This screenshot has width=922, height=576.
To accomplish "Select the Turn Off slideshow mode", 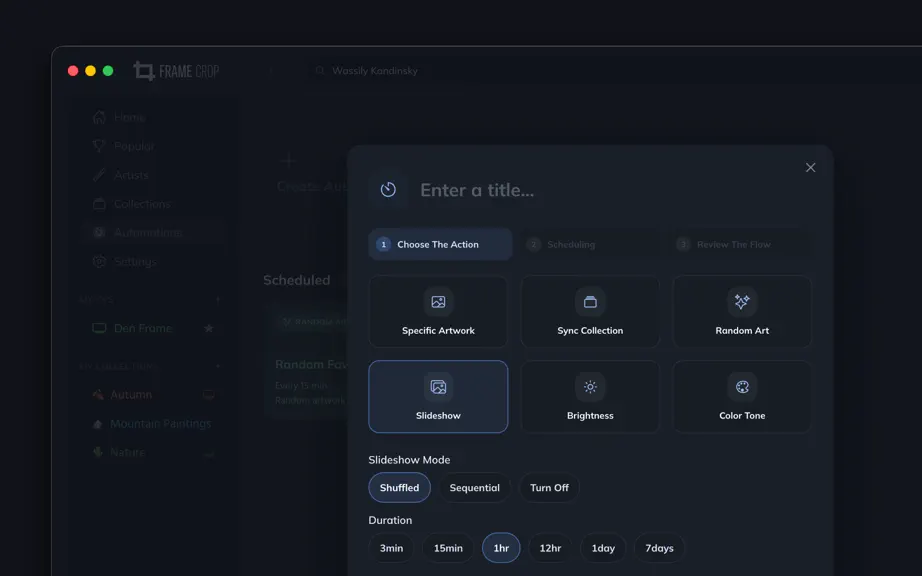I will 549,488.
